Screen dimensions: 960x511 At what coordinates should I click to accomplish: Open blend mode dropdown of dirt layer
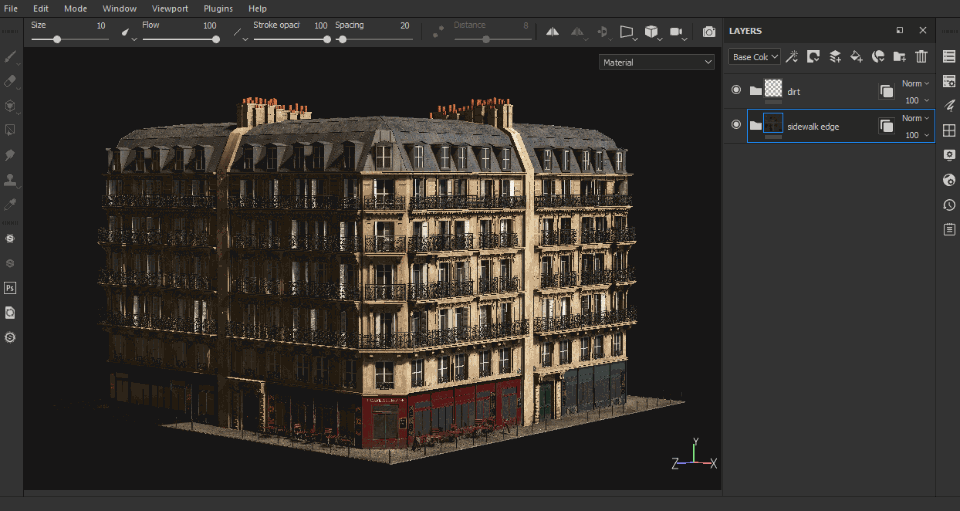pos(915,84)
